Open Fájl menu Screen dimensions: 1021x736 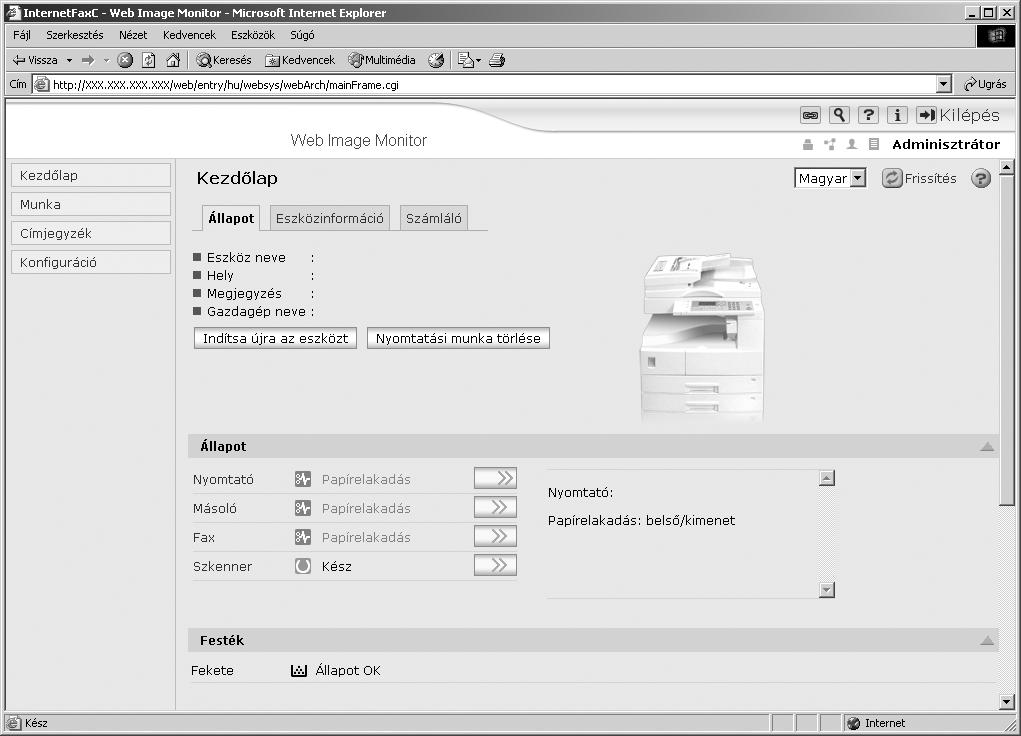pos(21,35)
